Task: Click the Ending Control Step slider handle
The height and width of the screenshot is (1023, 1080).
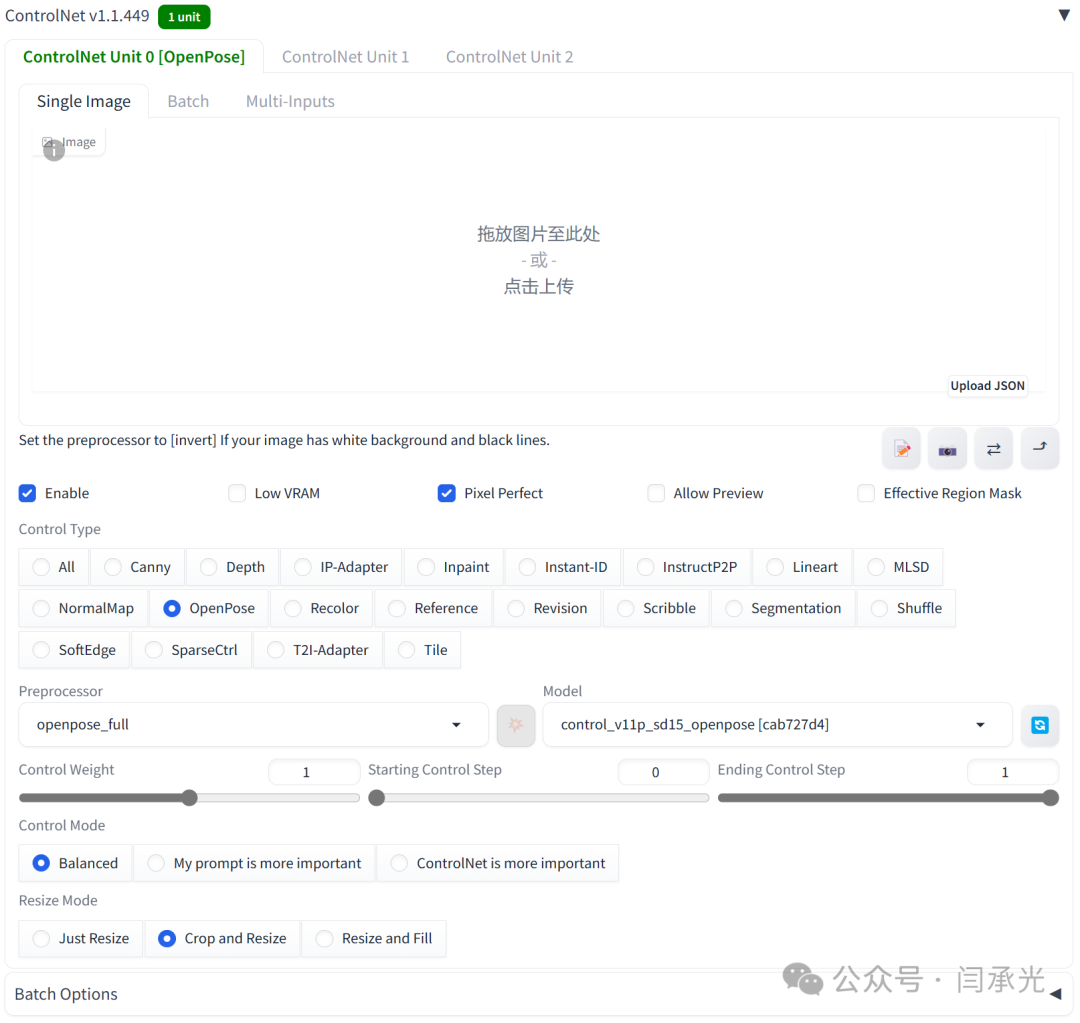Action: pyautogui.click(x=1050, y=798)
